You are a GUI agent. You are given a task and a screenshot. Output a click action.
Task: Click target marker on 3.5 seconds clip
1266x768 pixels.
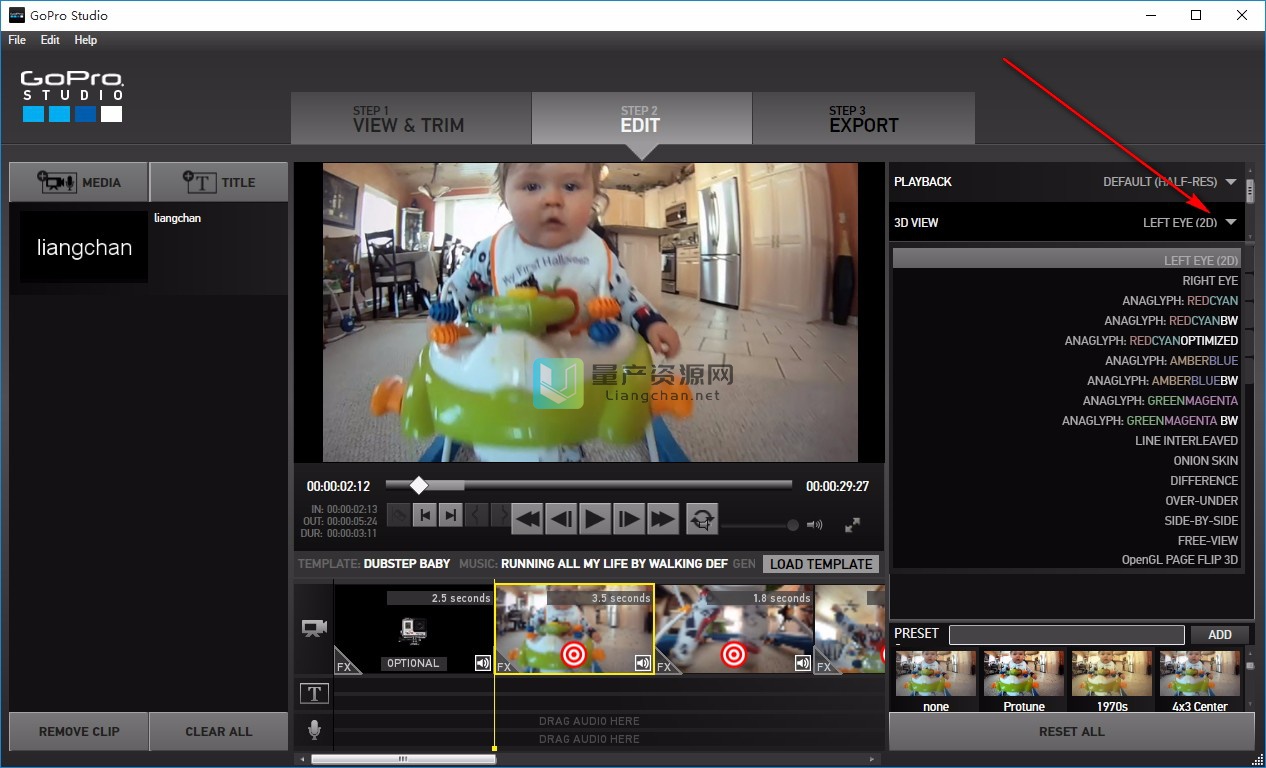(573, 654)
